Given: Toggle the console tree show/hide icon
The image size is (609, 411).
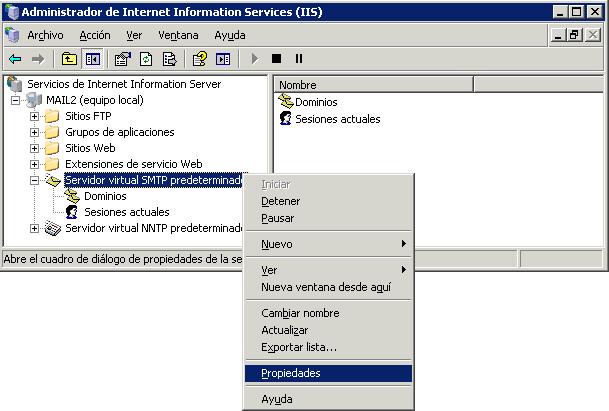Looking at the screenshot, I should point(92,59).
